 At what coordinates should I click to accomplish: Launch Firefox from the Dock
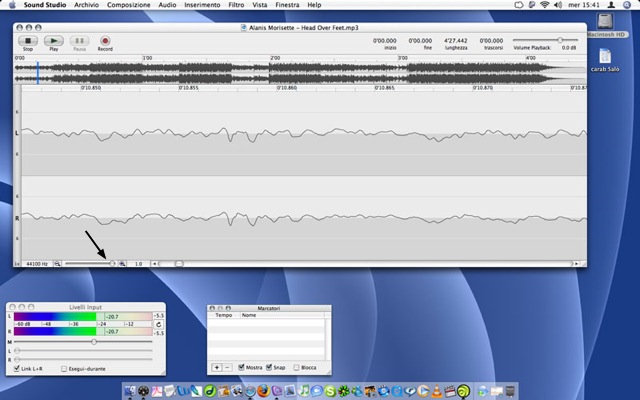pyautogui.click(x=264, y=391)
